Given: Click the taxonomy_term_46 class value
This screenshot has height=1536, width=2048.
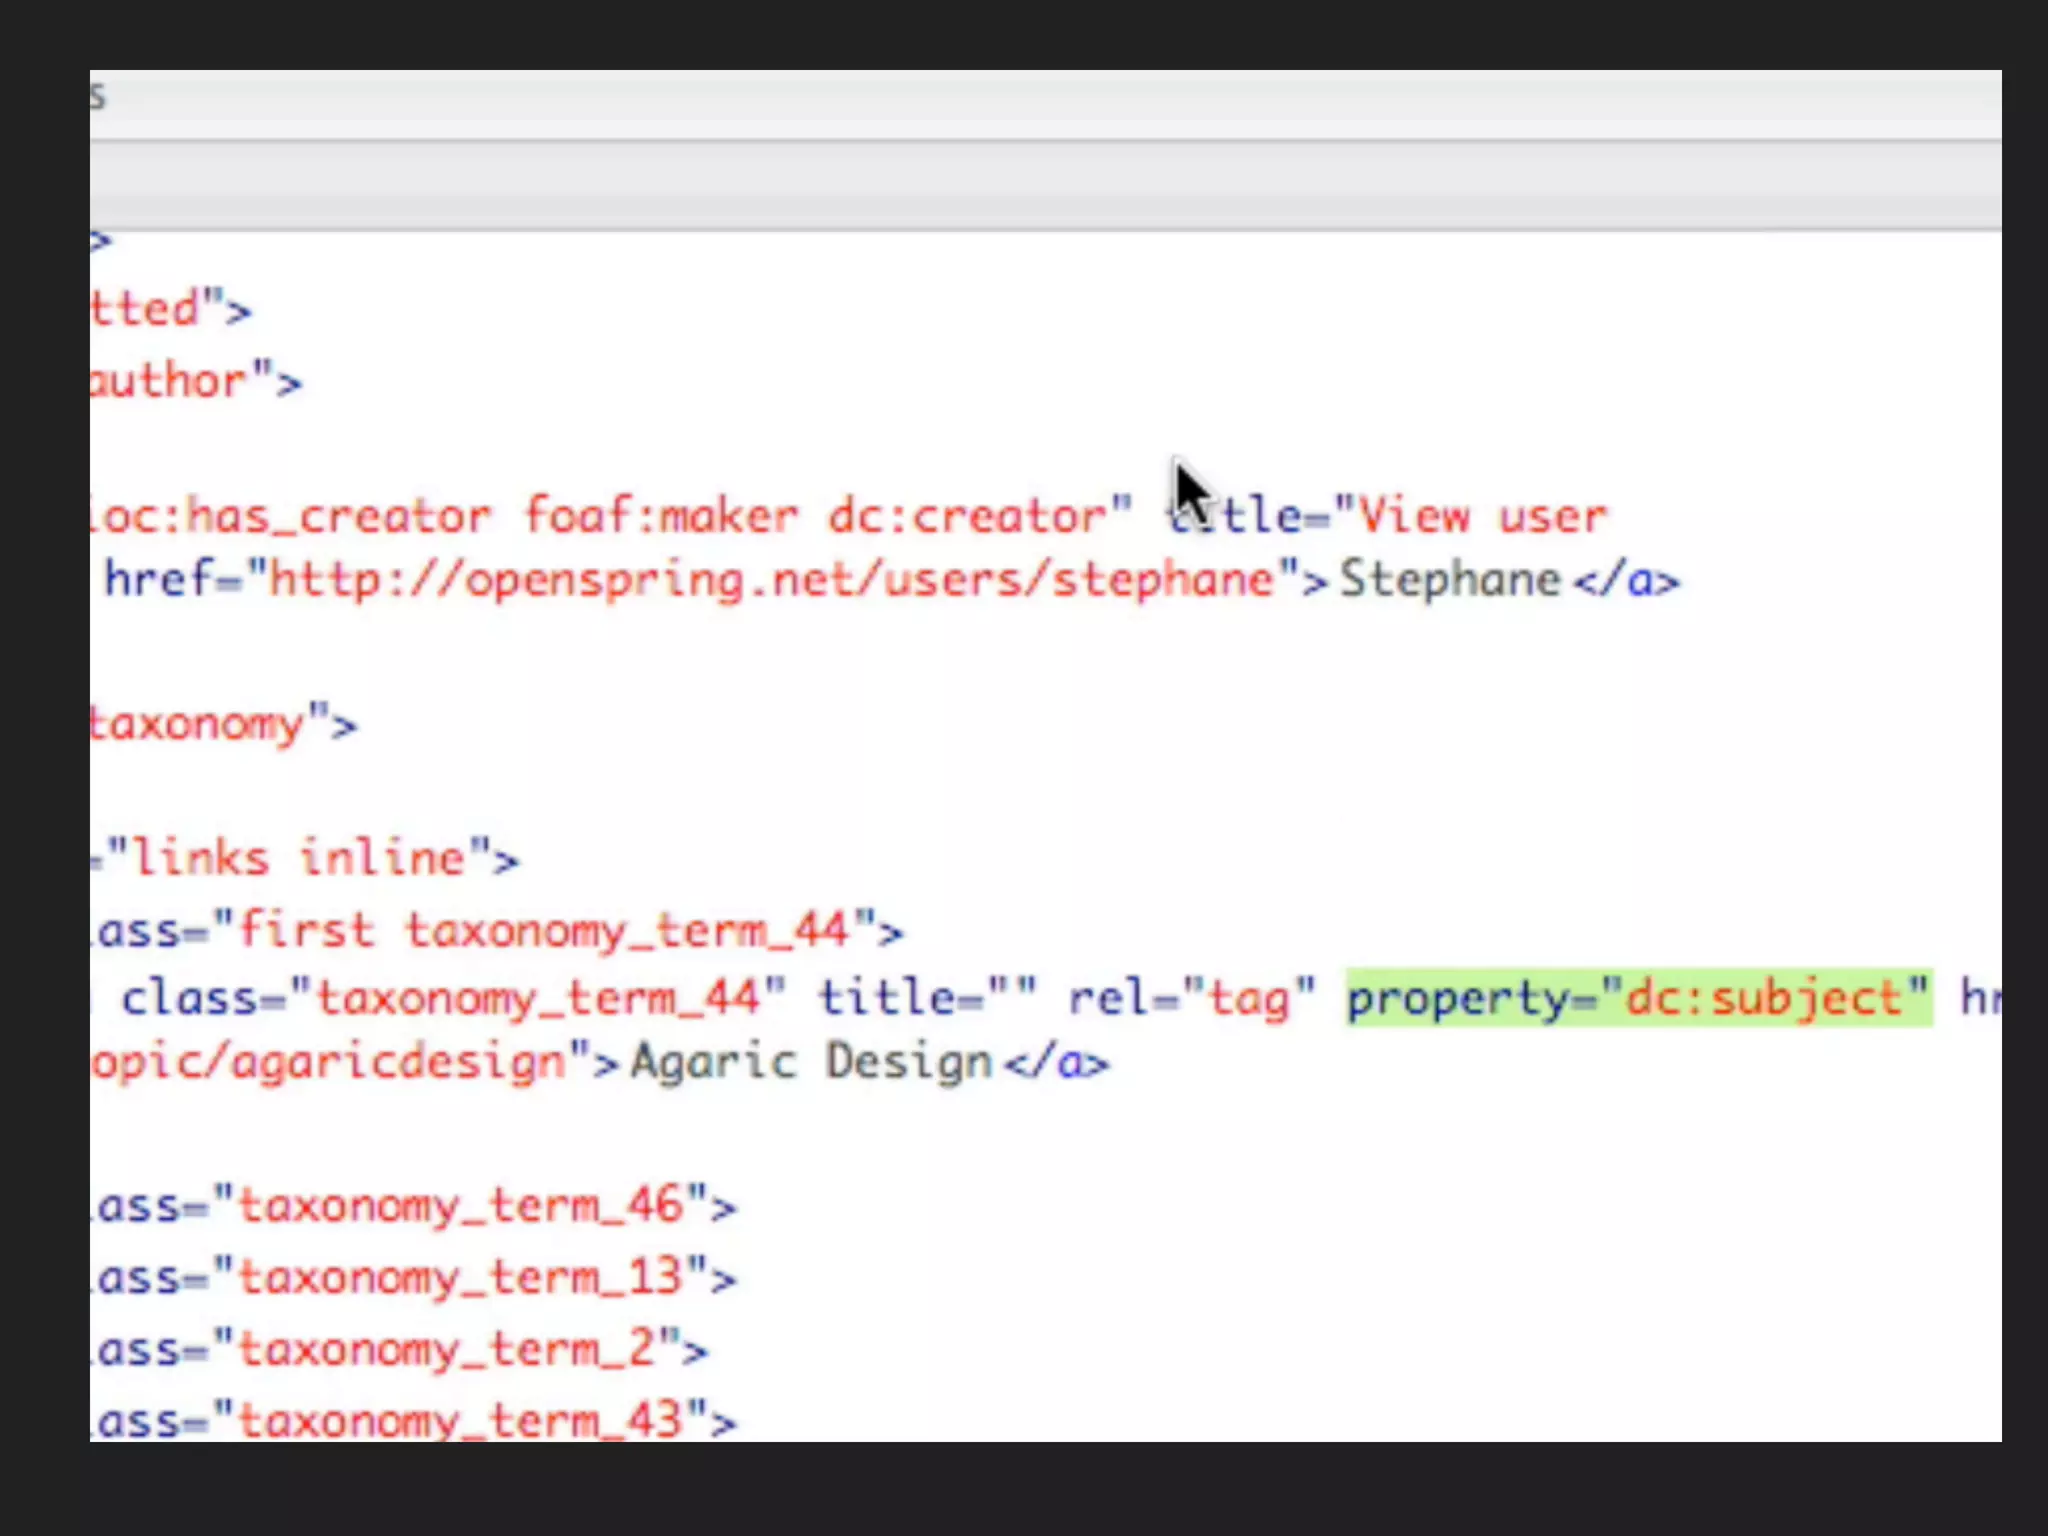Looking at the screenshot, I should pos(460,1206).
